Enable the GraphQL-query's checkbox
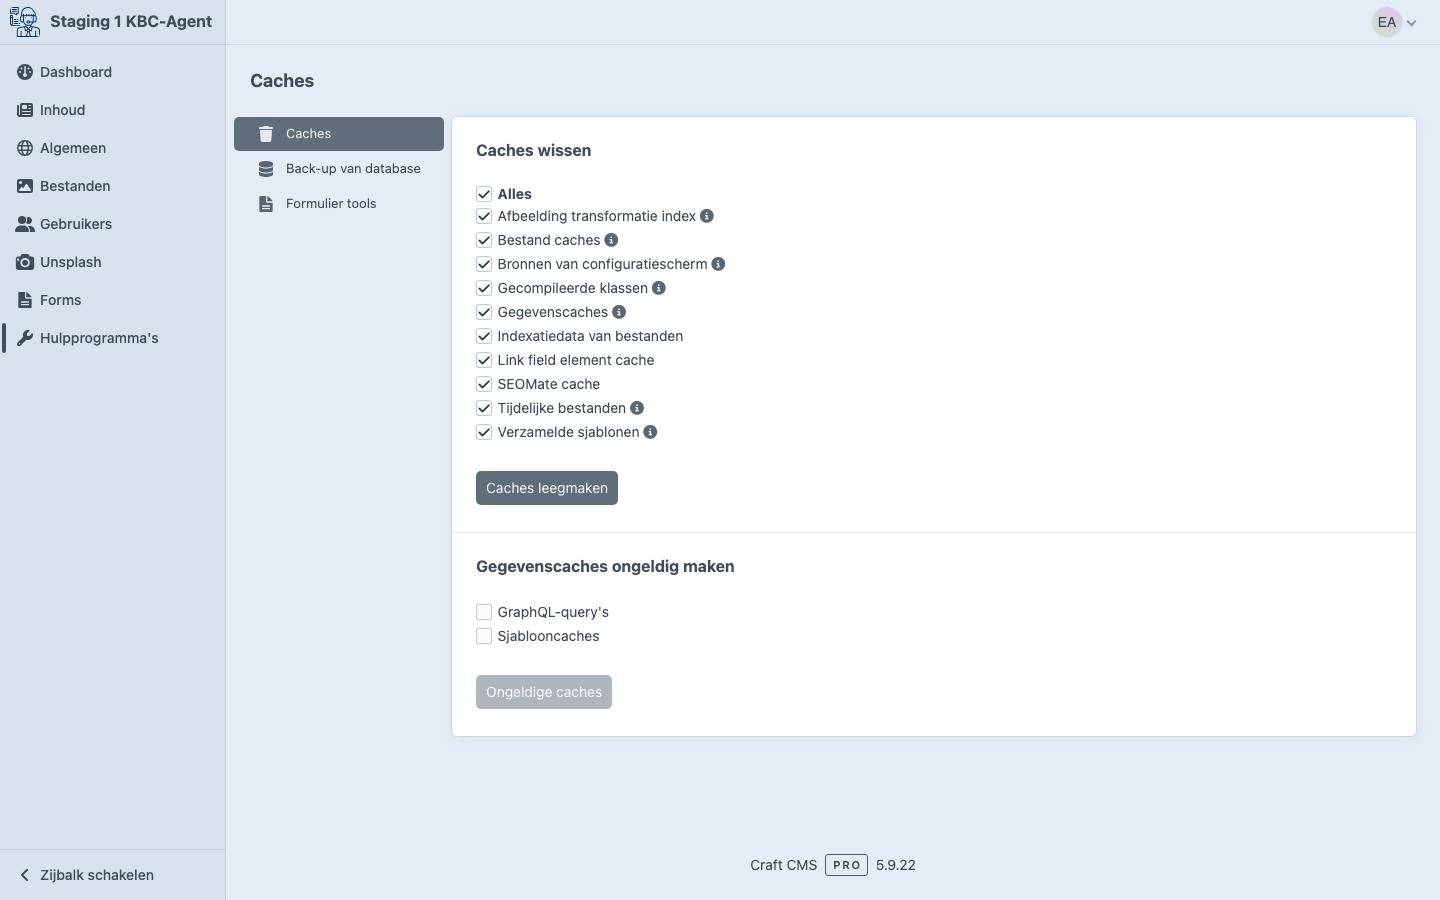This screenshot has height=900, width=1440. pyautogui.click(x=484, y=612)
